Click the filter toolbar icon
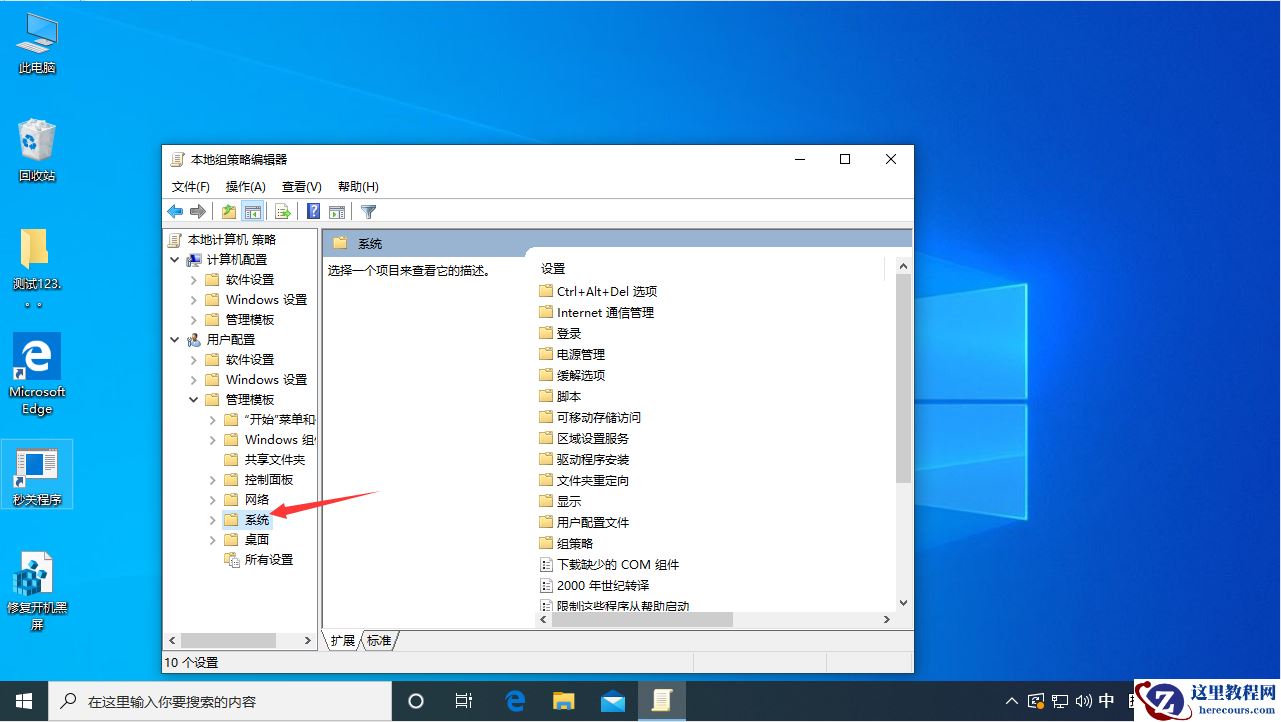The width and height of the screenshot is (1281, 722). [368, 211]
